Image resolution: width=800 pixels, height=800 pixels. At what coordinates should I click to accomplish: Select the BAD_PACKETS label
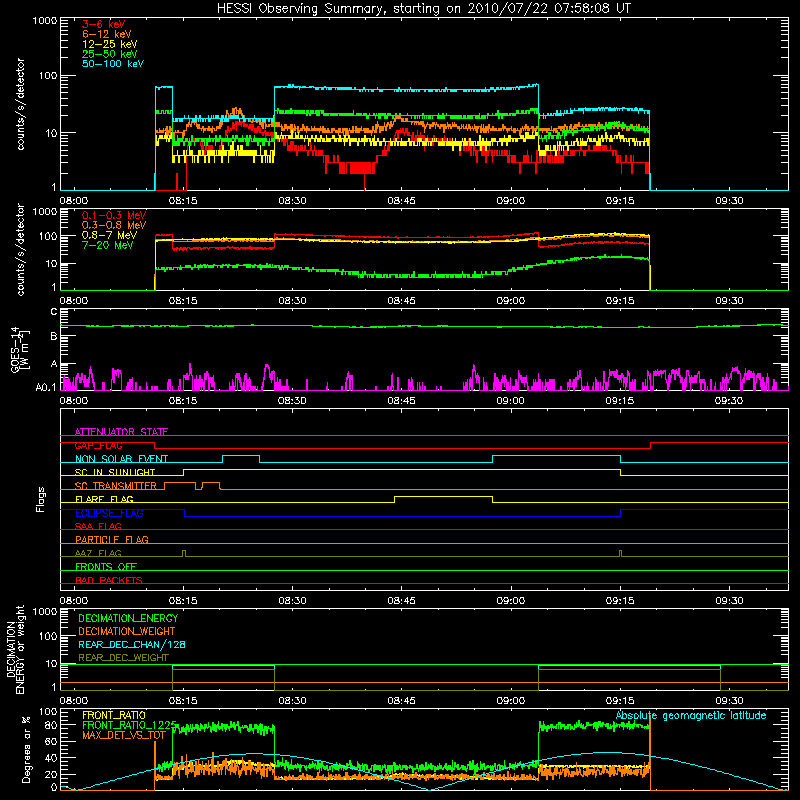click(109, 580)
